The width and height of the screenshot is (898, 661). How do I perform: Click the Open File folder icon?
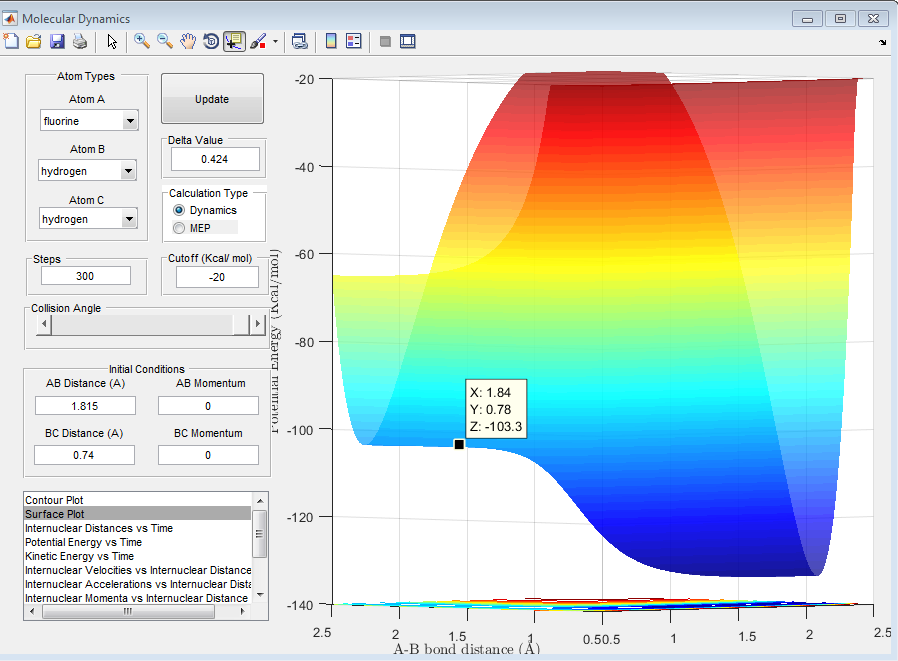[x=33, y=41]
